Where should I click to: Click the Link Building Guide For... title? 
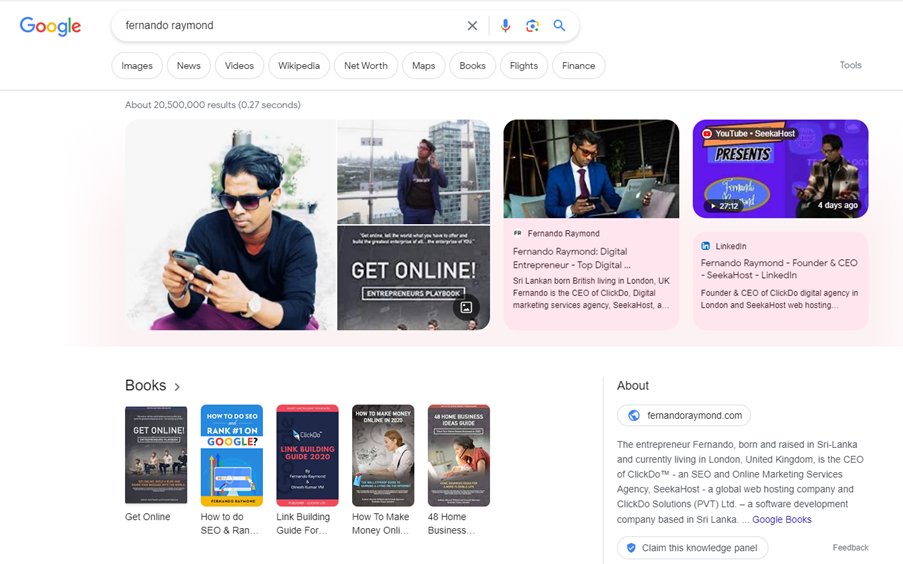303,524
